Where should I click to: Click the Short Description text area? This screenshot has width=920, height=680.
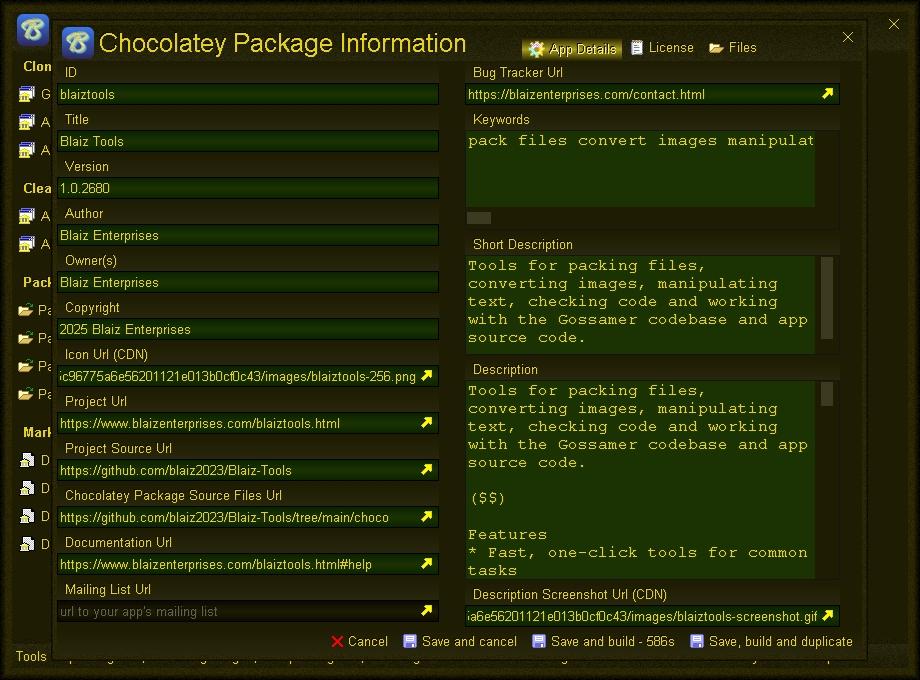coord(640,305)
